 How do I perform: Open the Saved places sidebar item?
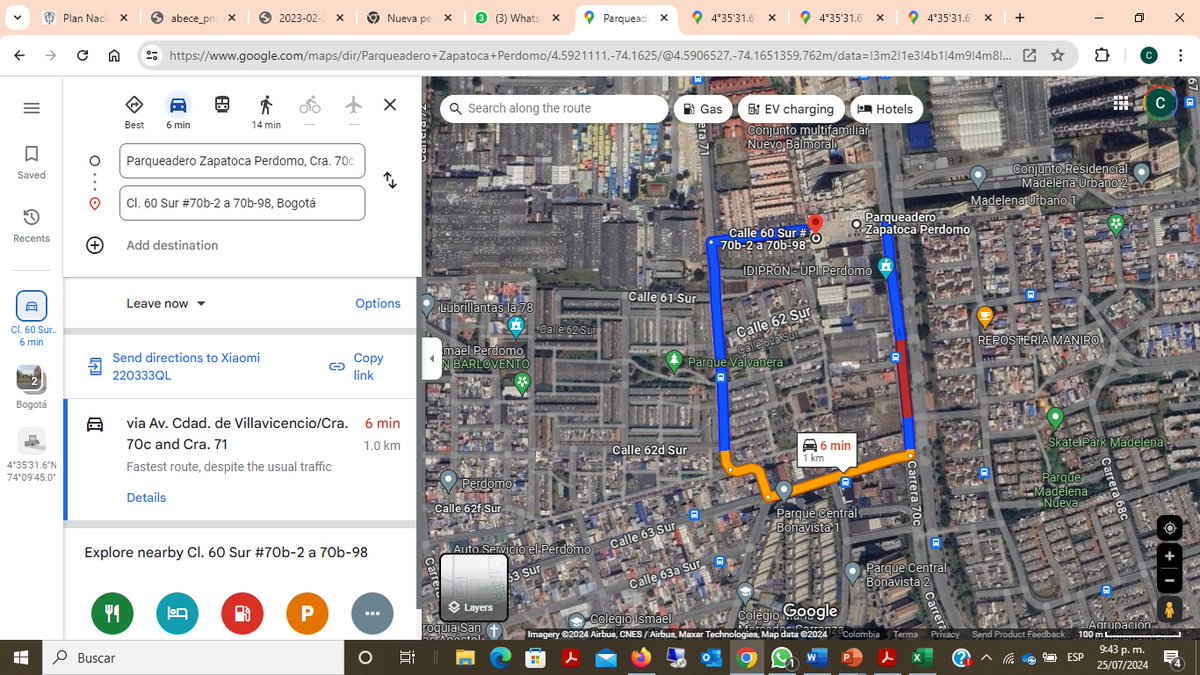[31, 162]
